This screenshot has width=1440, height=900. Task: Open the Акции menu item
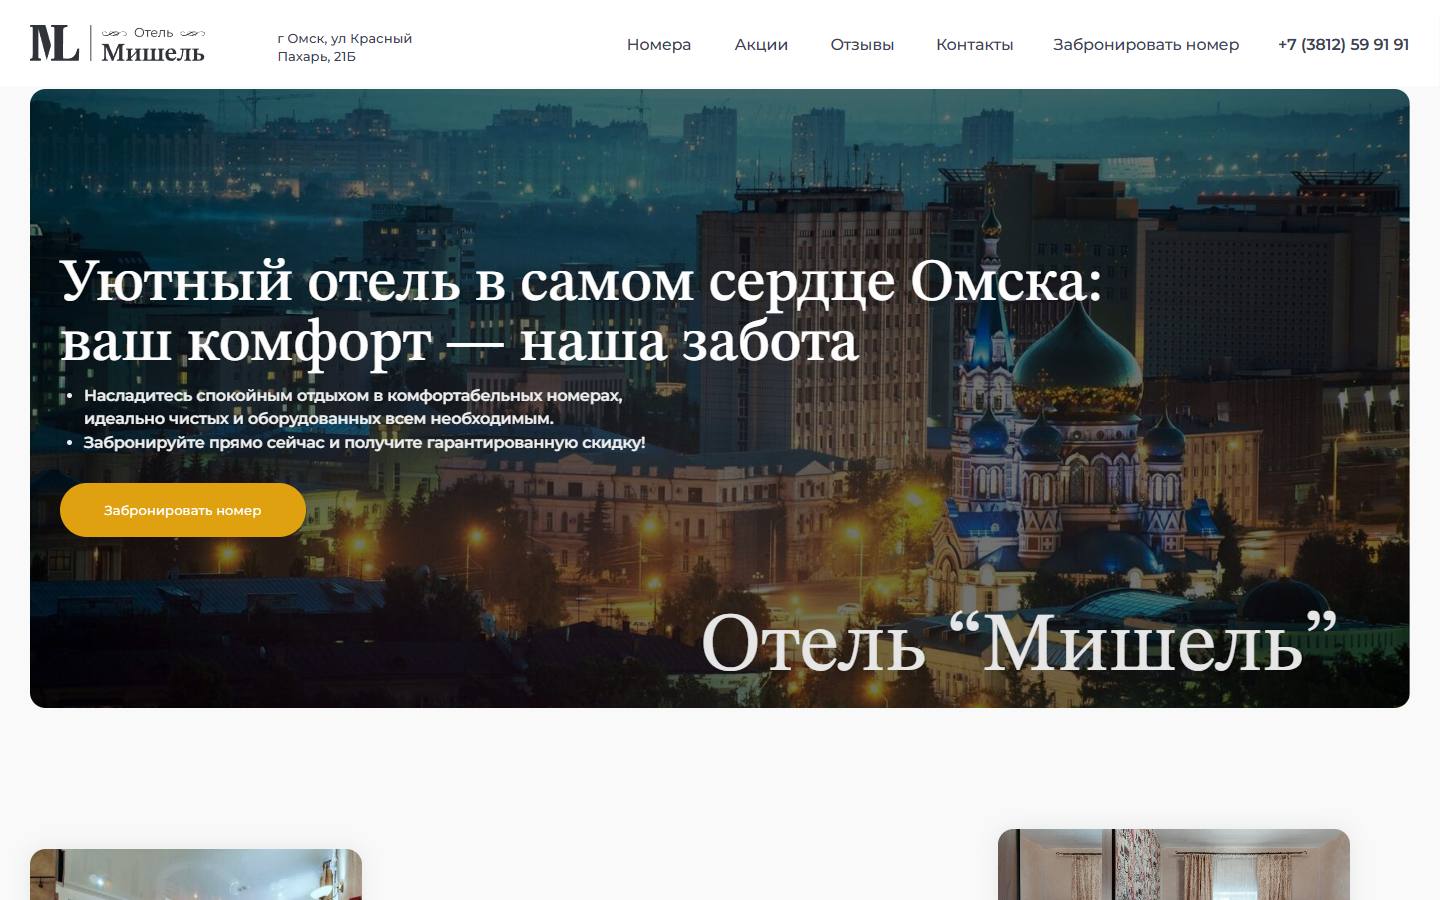[761, 44]
